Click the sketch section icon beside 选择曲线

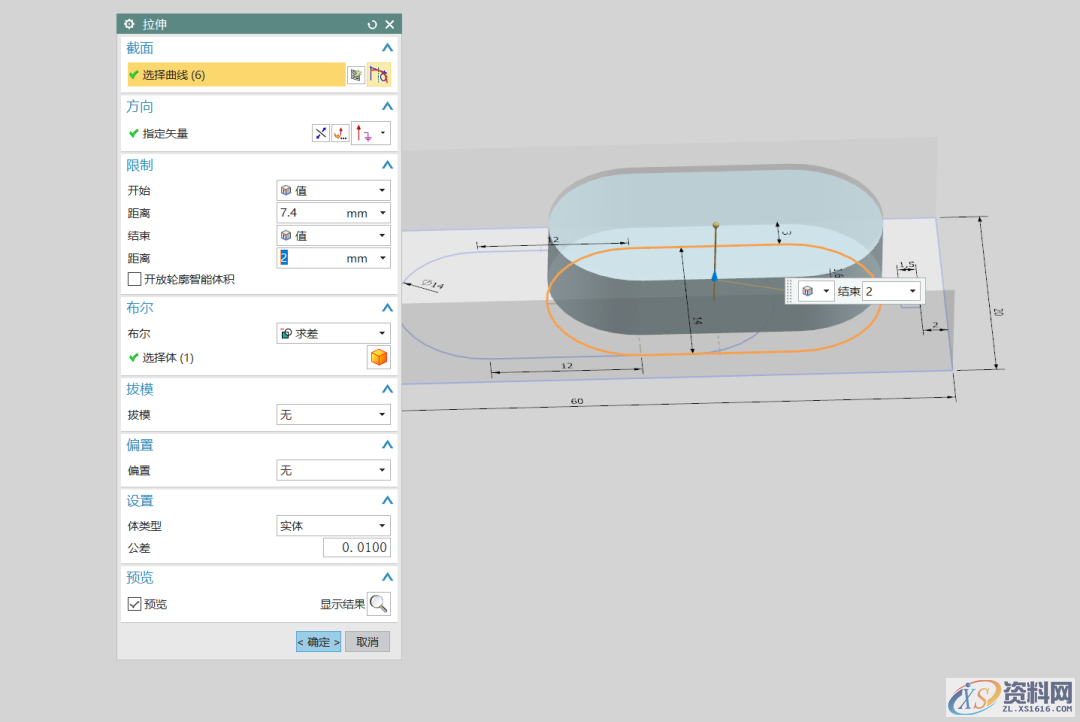tap(355, 75)
